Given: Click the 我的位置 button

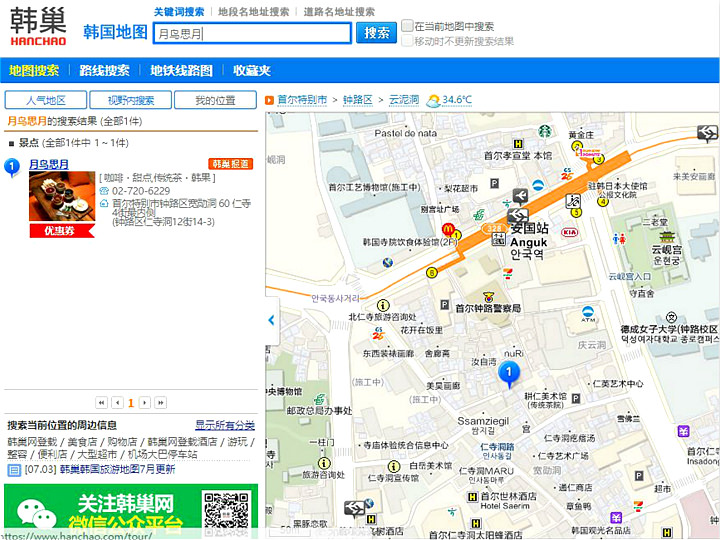Looking at the screenshot, I should [215, 100].
